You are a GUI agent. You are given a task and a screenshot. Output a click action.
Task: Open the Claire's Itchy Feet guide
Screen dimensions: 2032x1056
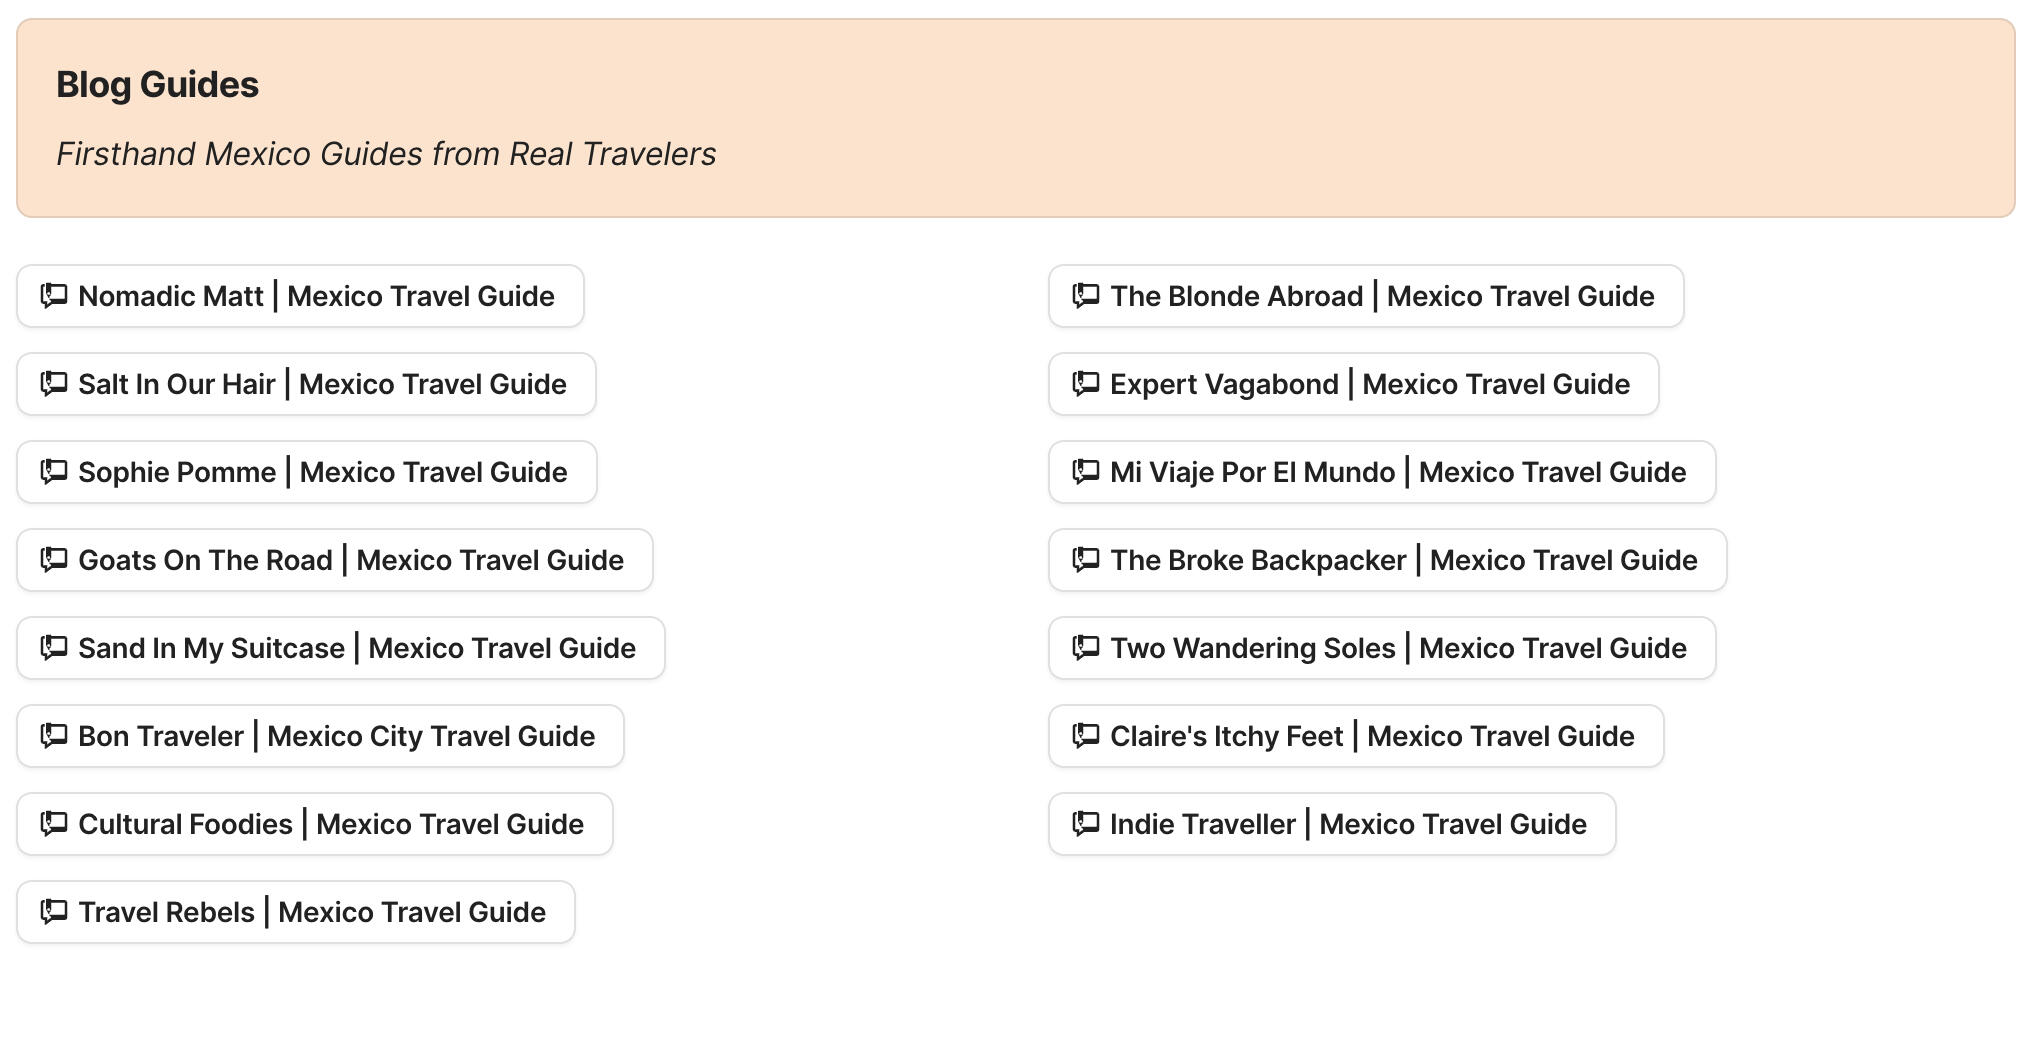tap(1355, 736)
